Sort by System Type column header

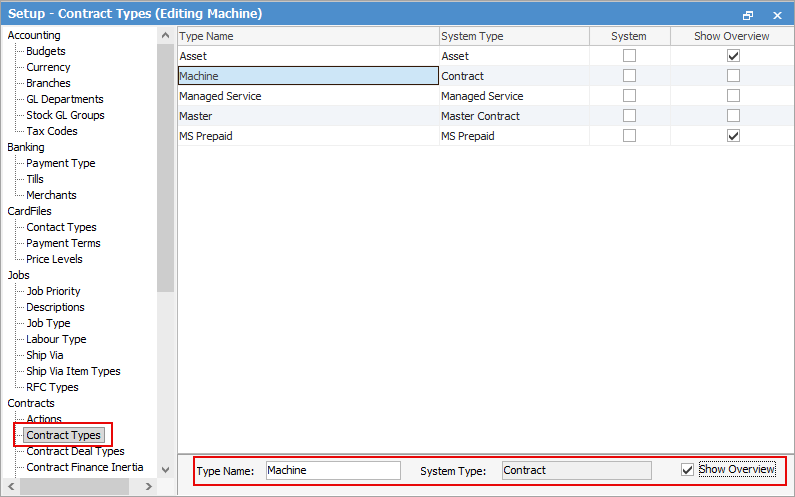[x=514, y=36]
